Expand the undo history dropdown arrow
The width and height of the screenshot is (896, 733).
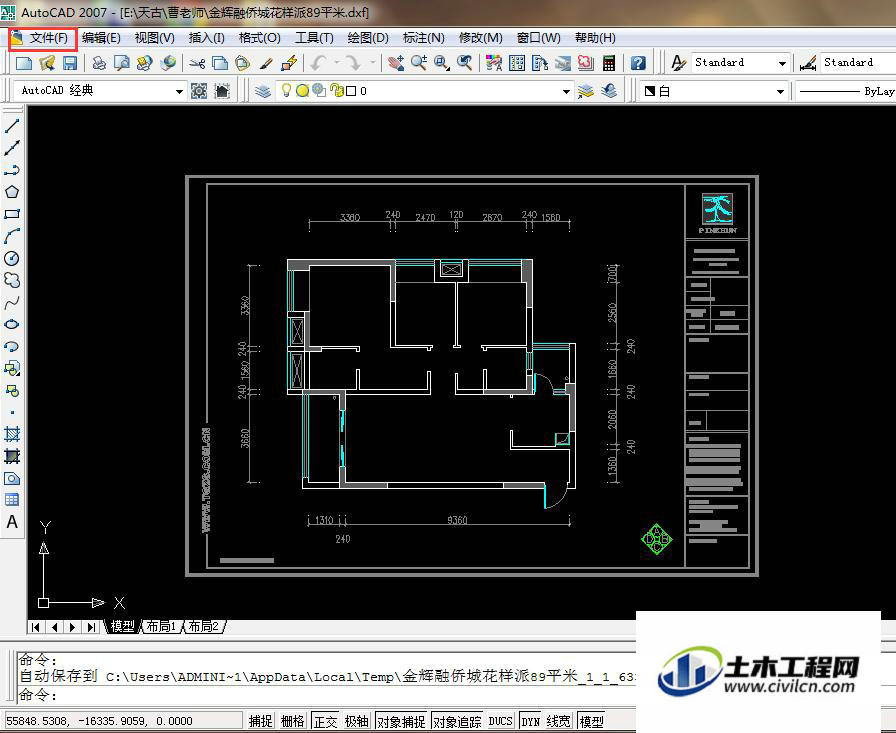pyautogui.click(x=337, y=63)
